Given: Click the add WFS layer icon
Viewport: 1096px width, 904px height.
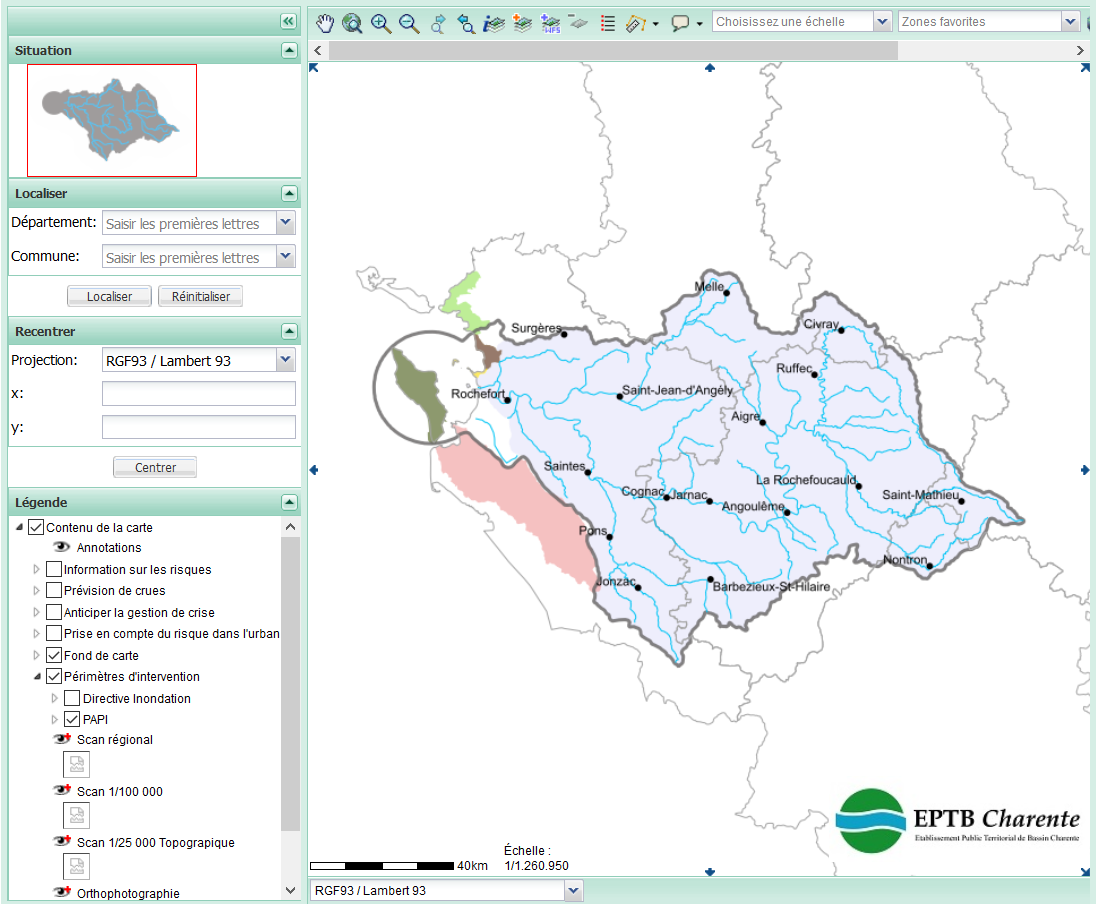Looking at the screenshot, I should point(549,22).
